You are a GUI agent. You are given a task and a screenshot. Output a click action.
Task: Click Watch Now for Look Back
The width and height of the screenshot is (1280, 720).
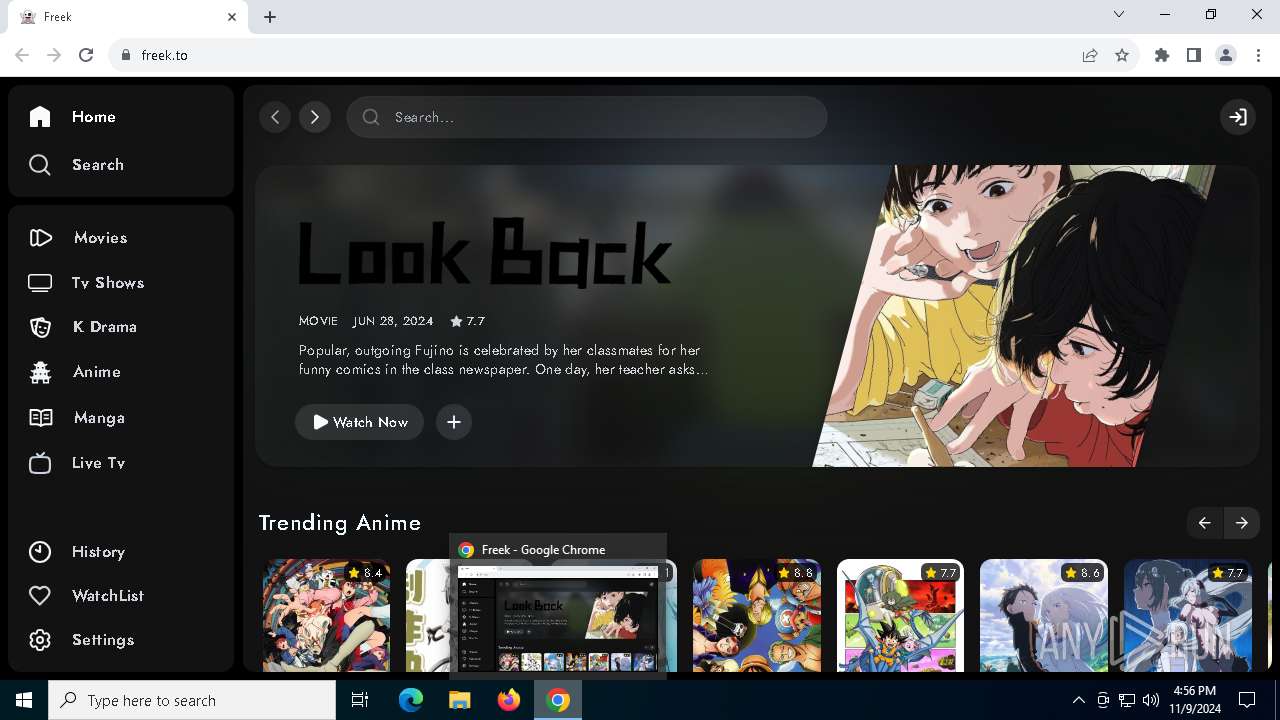(x=359, y=422)
